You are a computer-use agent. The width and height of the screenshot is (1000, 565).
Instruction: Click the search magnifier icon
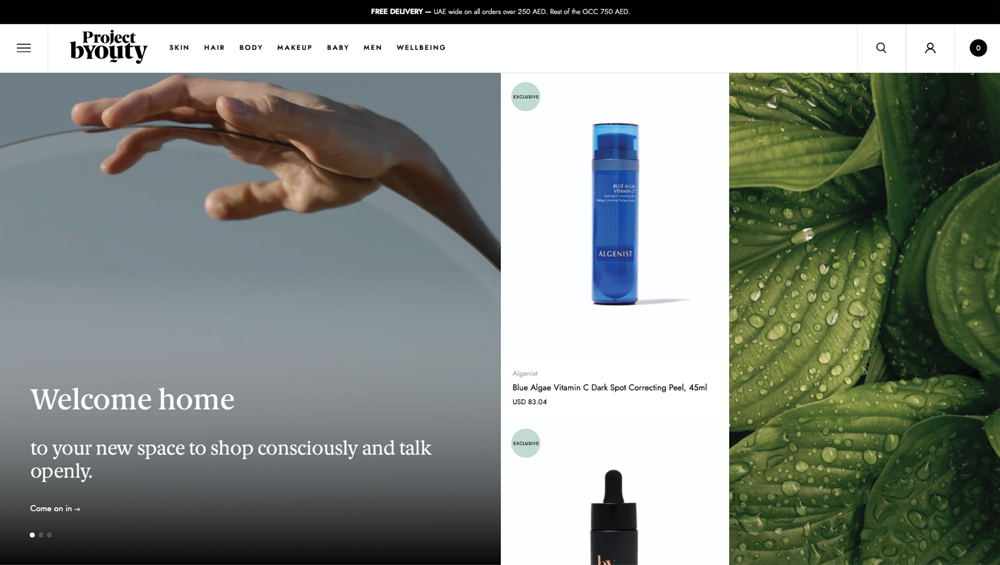pyautogui.click(x=881, y=48)
